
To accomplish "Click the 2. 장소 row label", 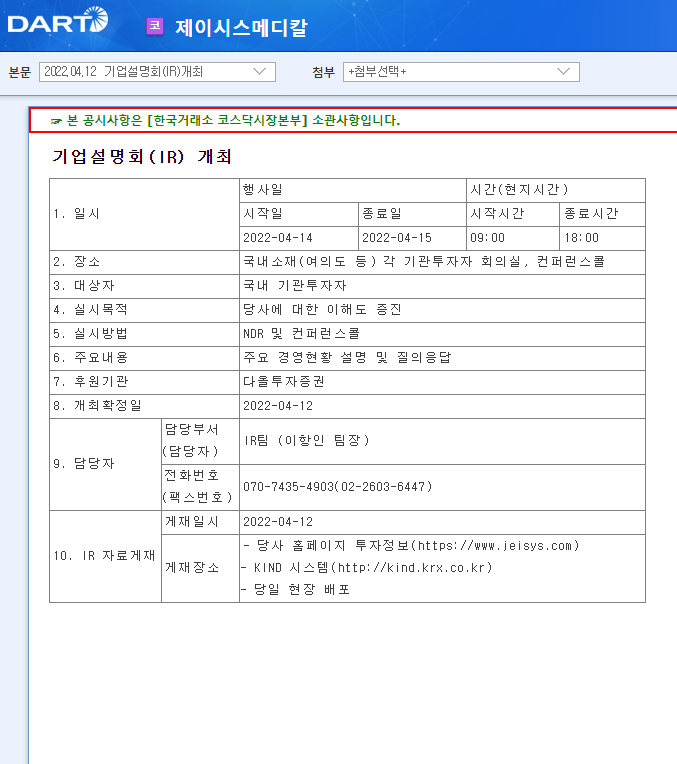I will (144, 262).
